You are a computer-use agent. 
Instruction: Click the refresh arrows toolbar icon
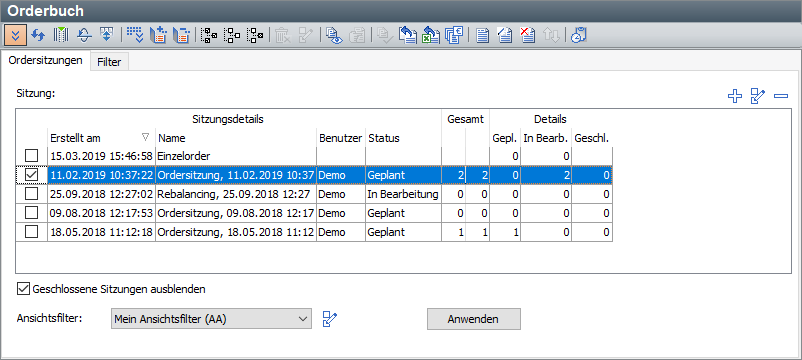[38, 35]
